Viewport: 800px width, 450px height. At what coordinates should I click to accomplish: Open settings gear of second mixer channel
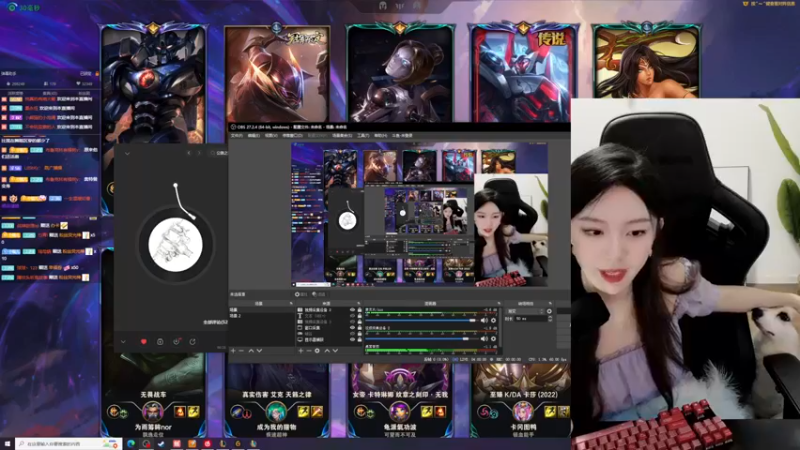[x=493, y=339]
